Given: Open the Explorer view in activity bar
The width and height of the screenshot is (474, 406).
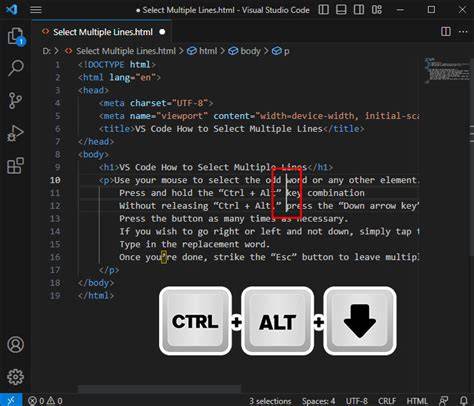Looking at the screenshot, I should (x=16, y=36).
